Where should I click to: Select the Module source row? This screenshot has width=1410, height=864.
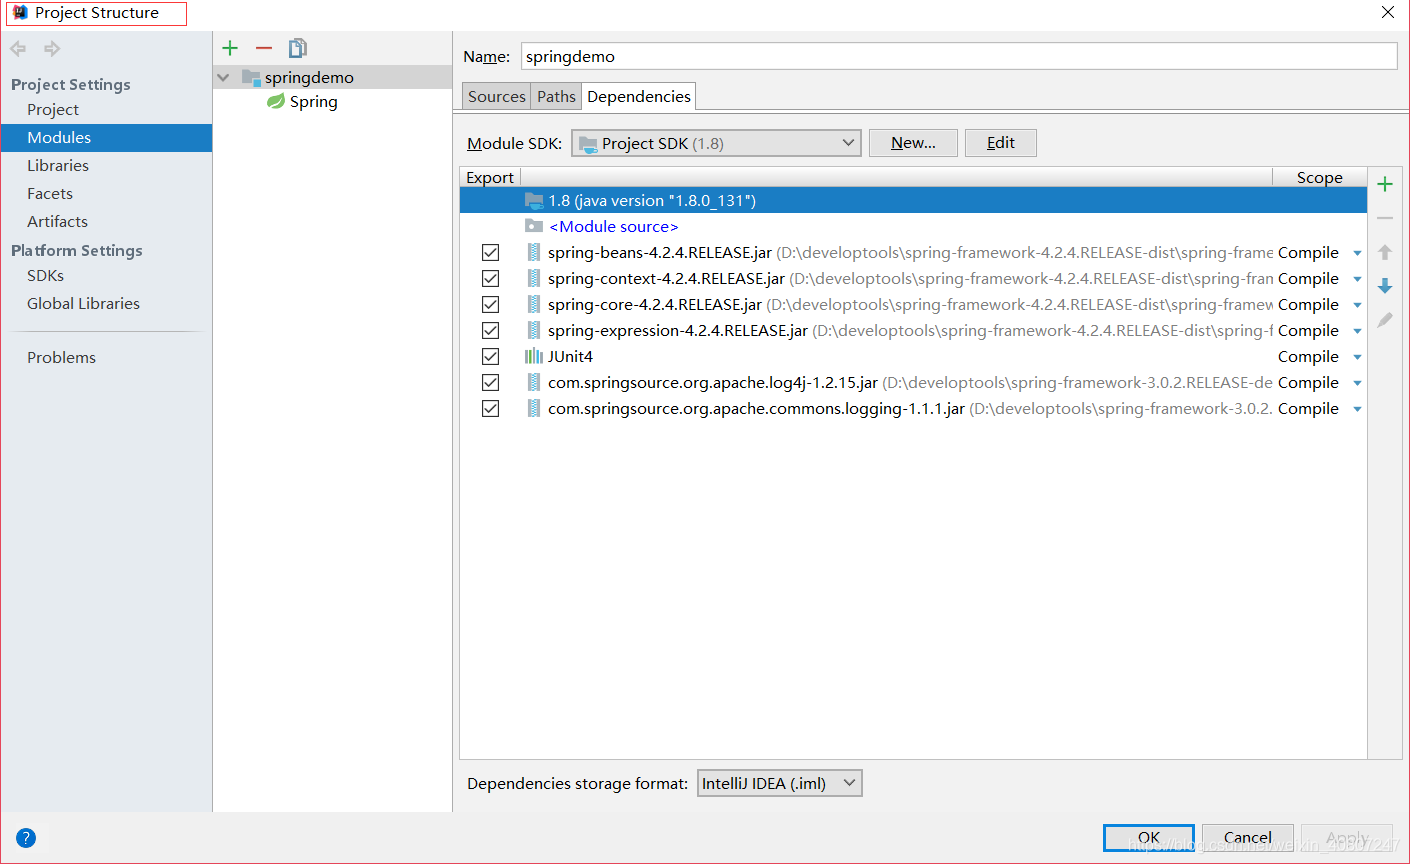tap(913, 226)
